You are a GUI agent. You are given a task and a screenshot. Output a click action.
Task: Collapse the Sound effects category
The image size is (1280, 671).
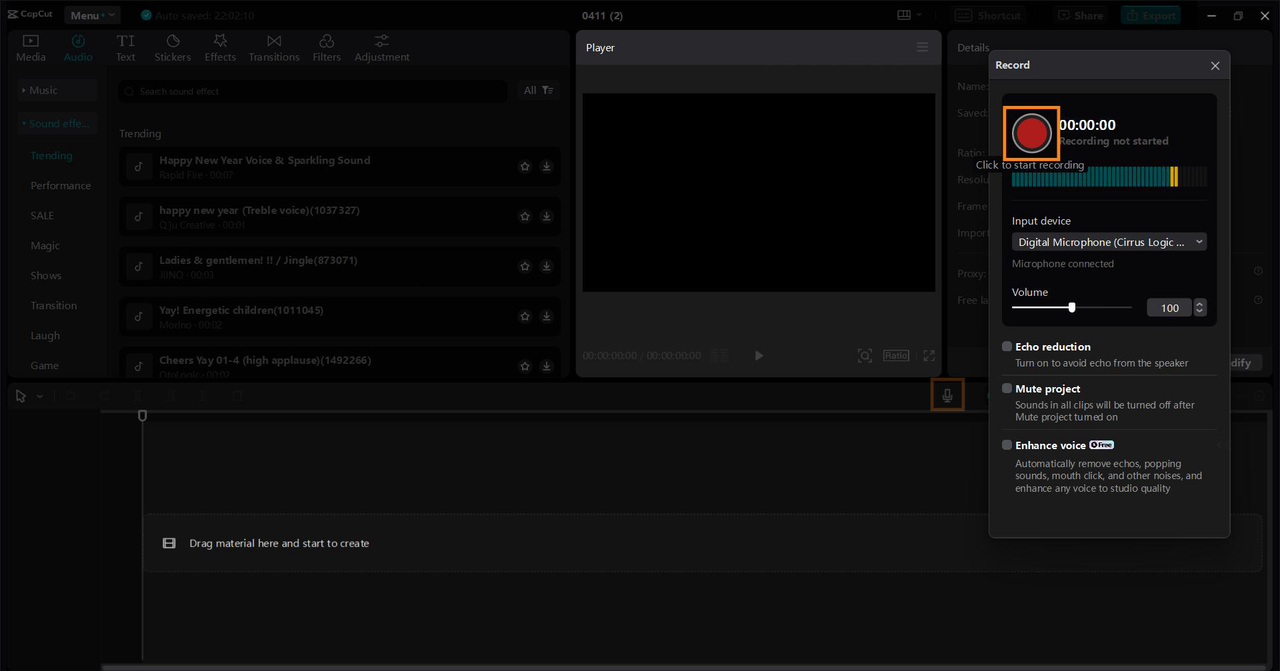point(57,123)
